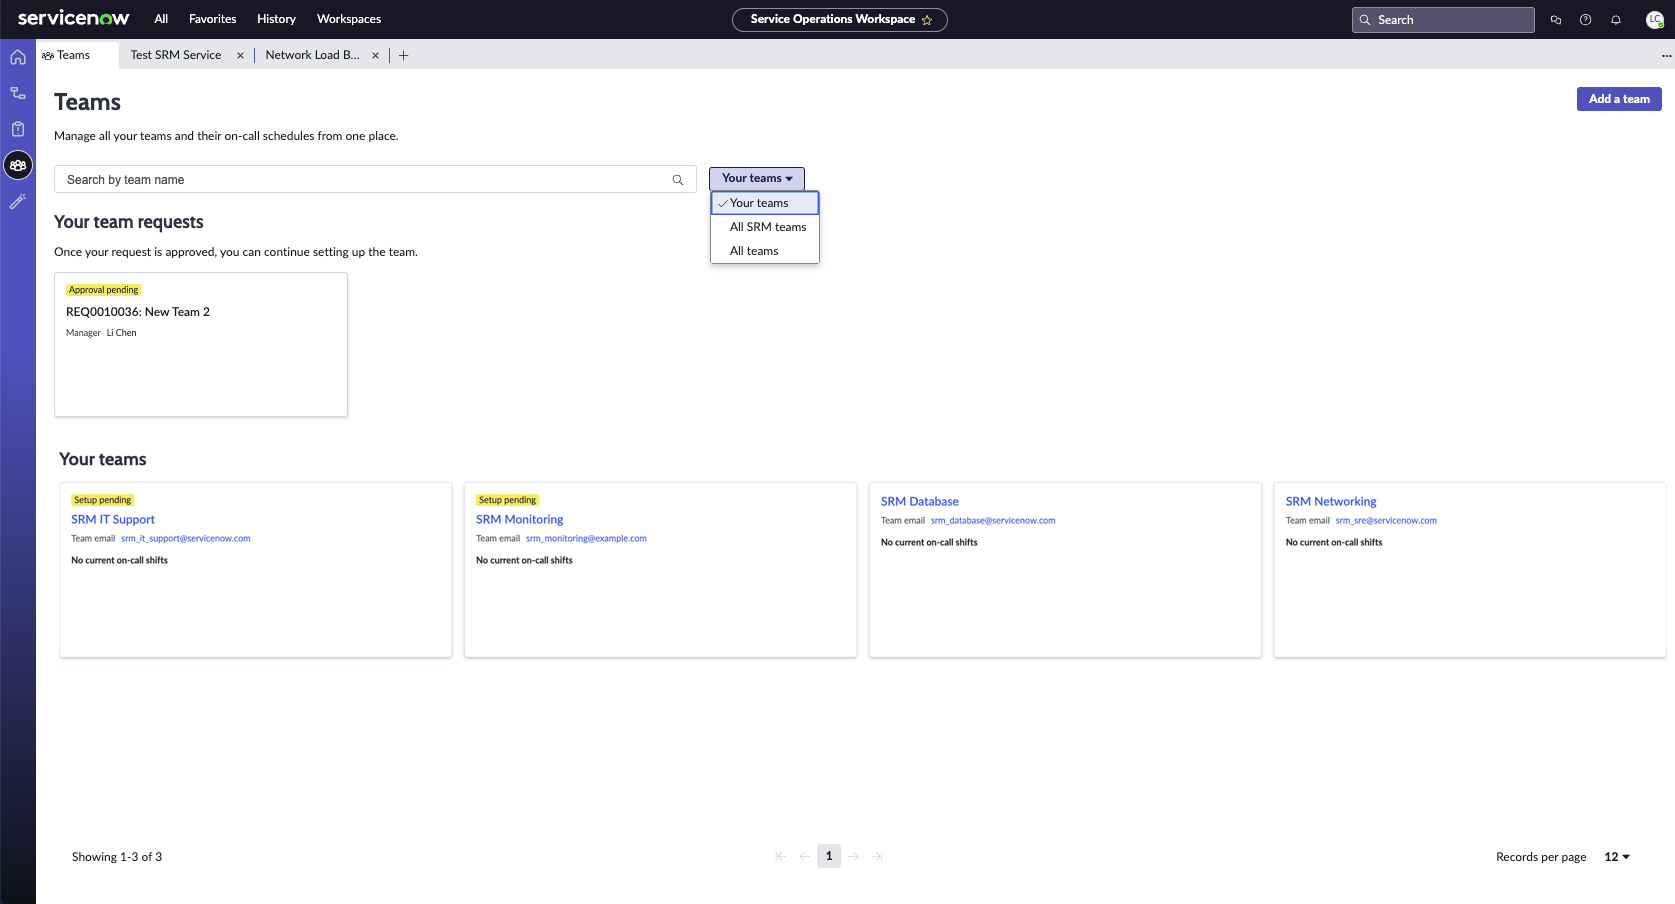Open the LC user avatar menu
This screenshot has height=904, width=1675.
coord(1655,20)
